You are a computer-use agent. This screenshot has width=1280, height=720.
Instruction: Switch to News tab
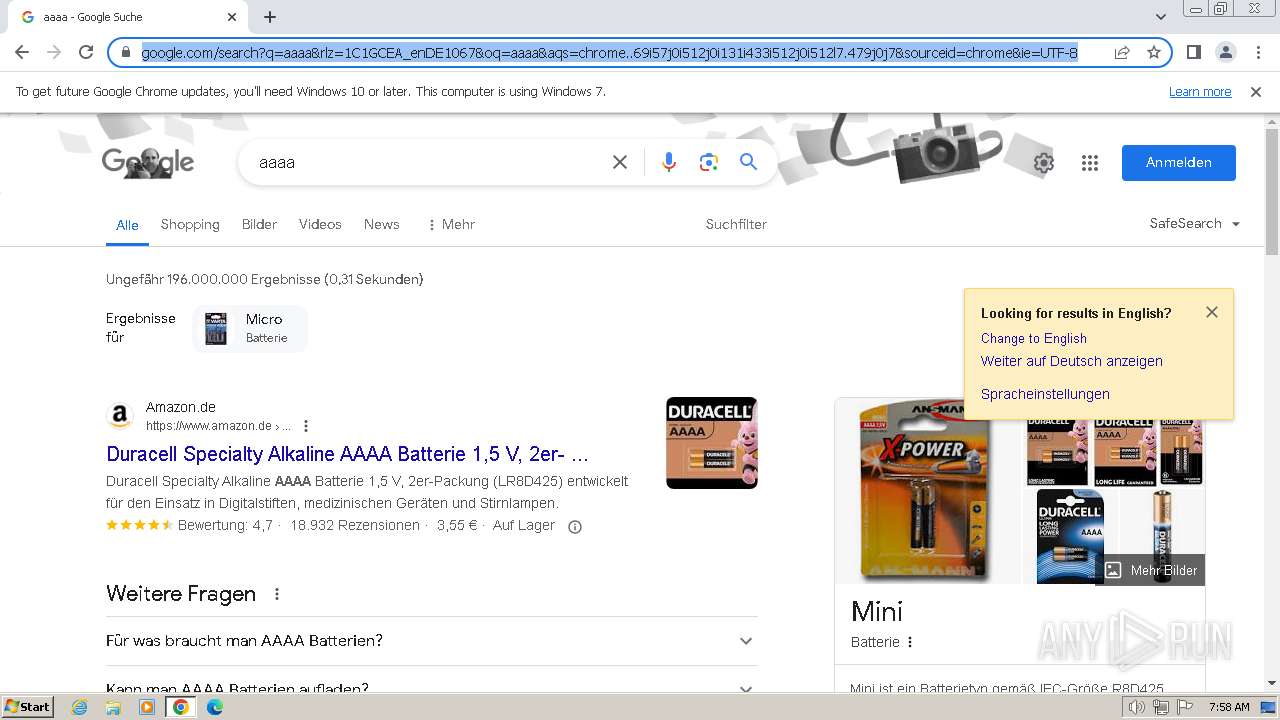coord(381,224)
